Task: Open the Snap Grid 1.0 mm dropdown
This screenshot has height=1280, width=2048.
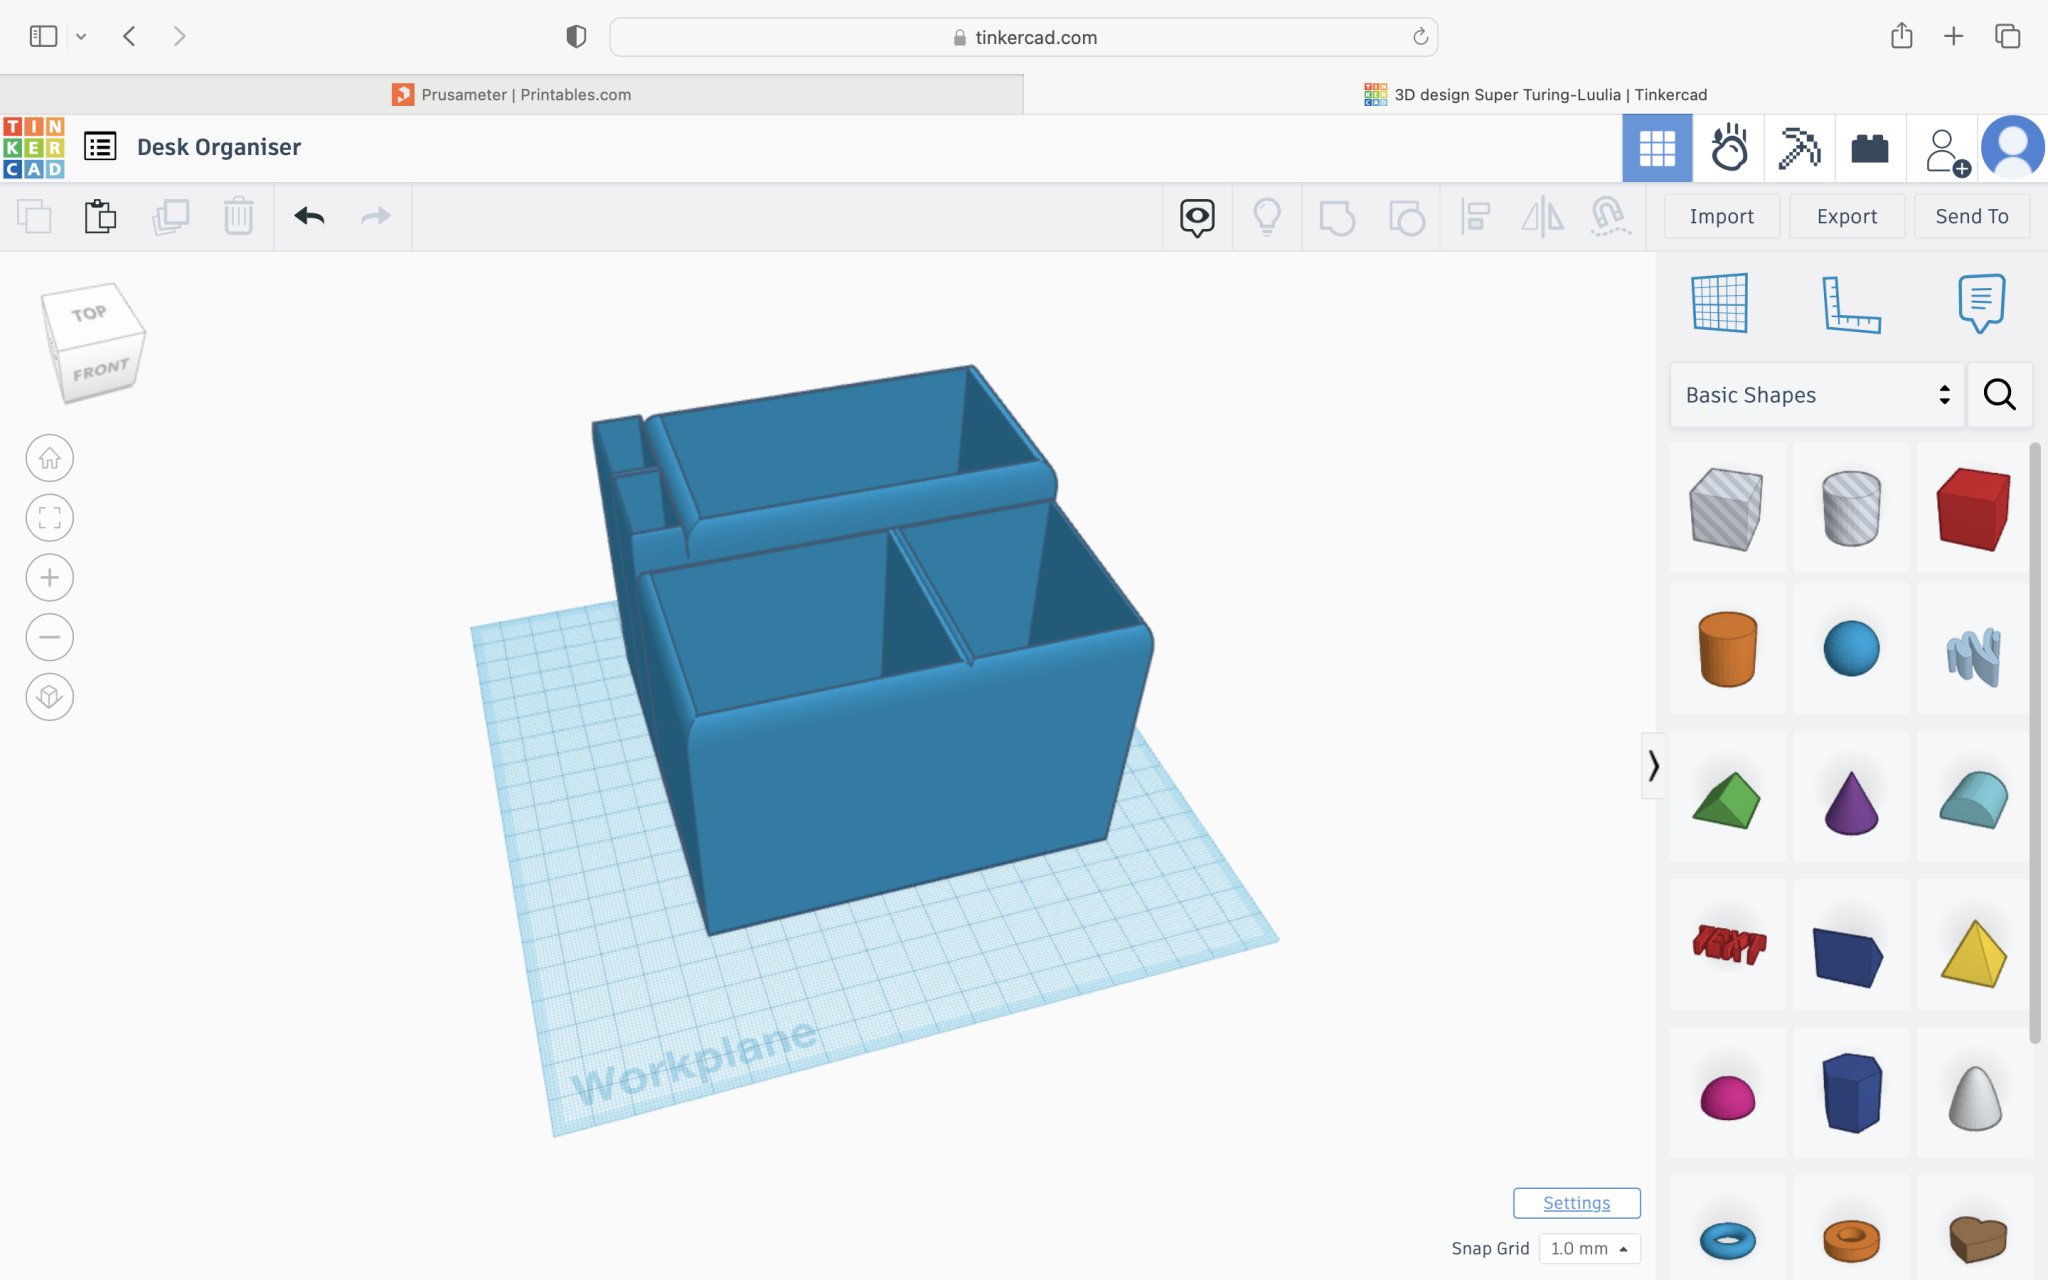Action: pos(1589,1248)
